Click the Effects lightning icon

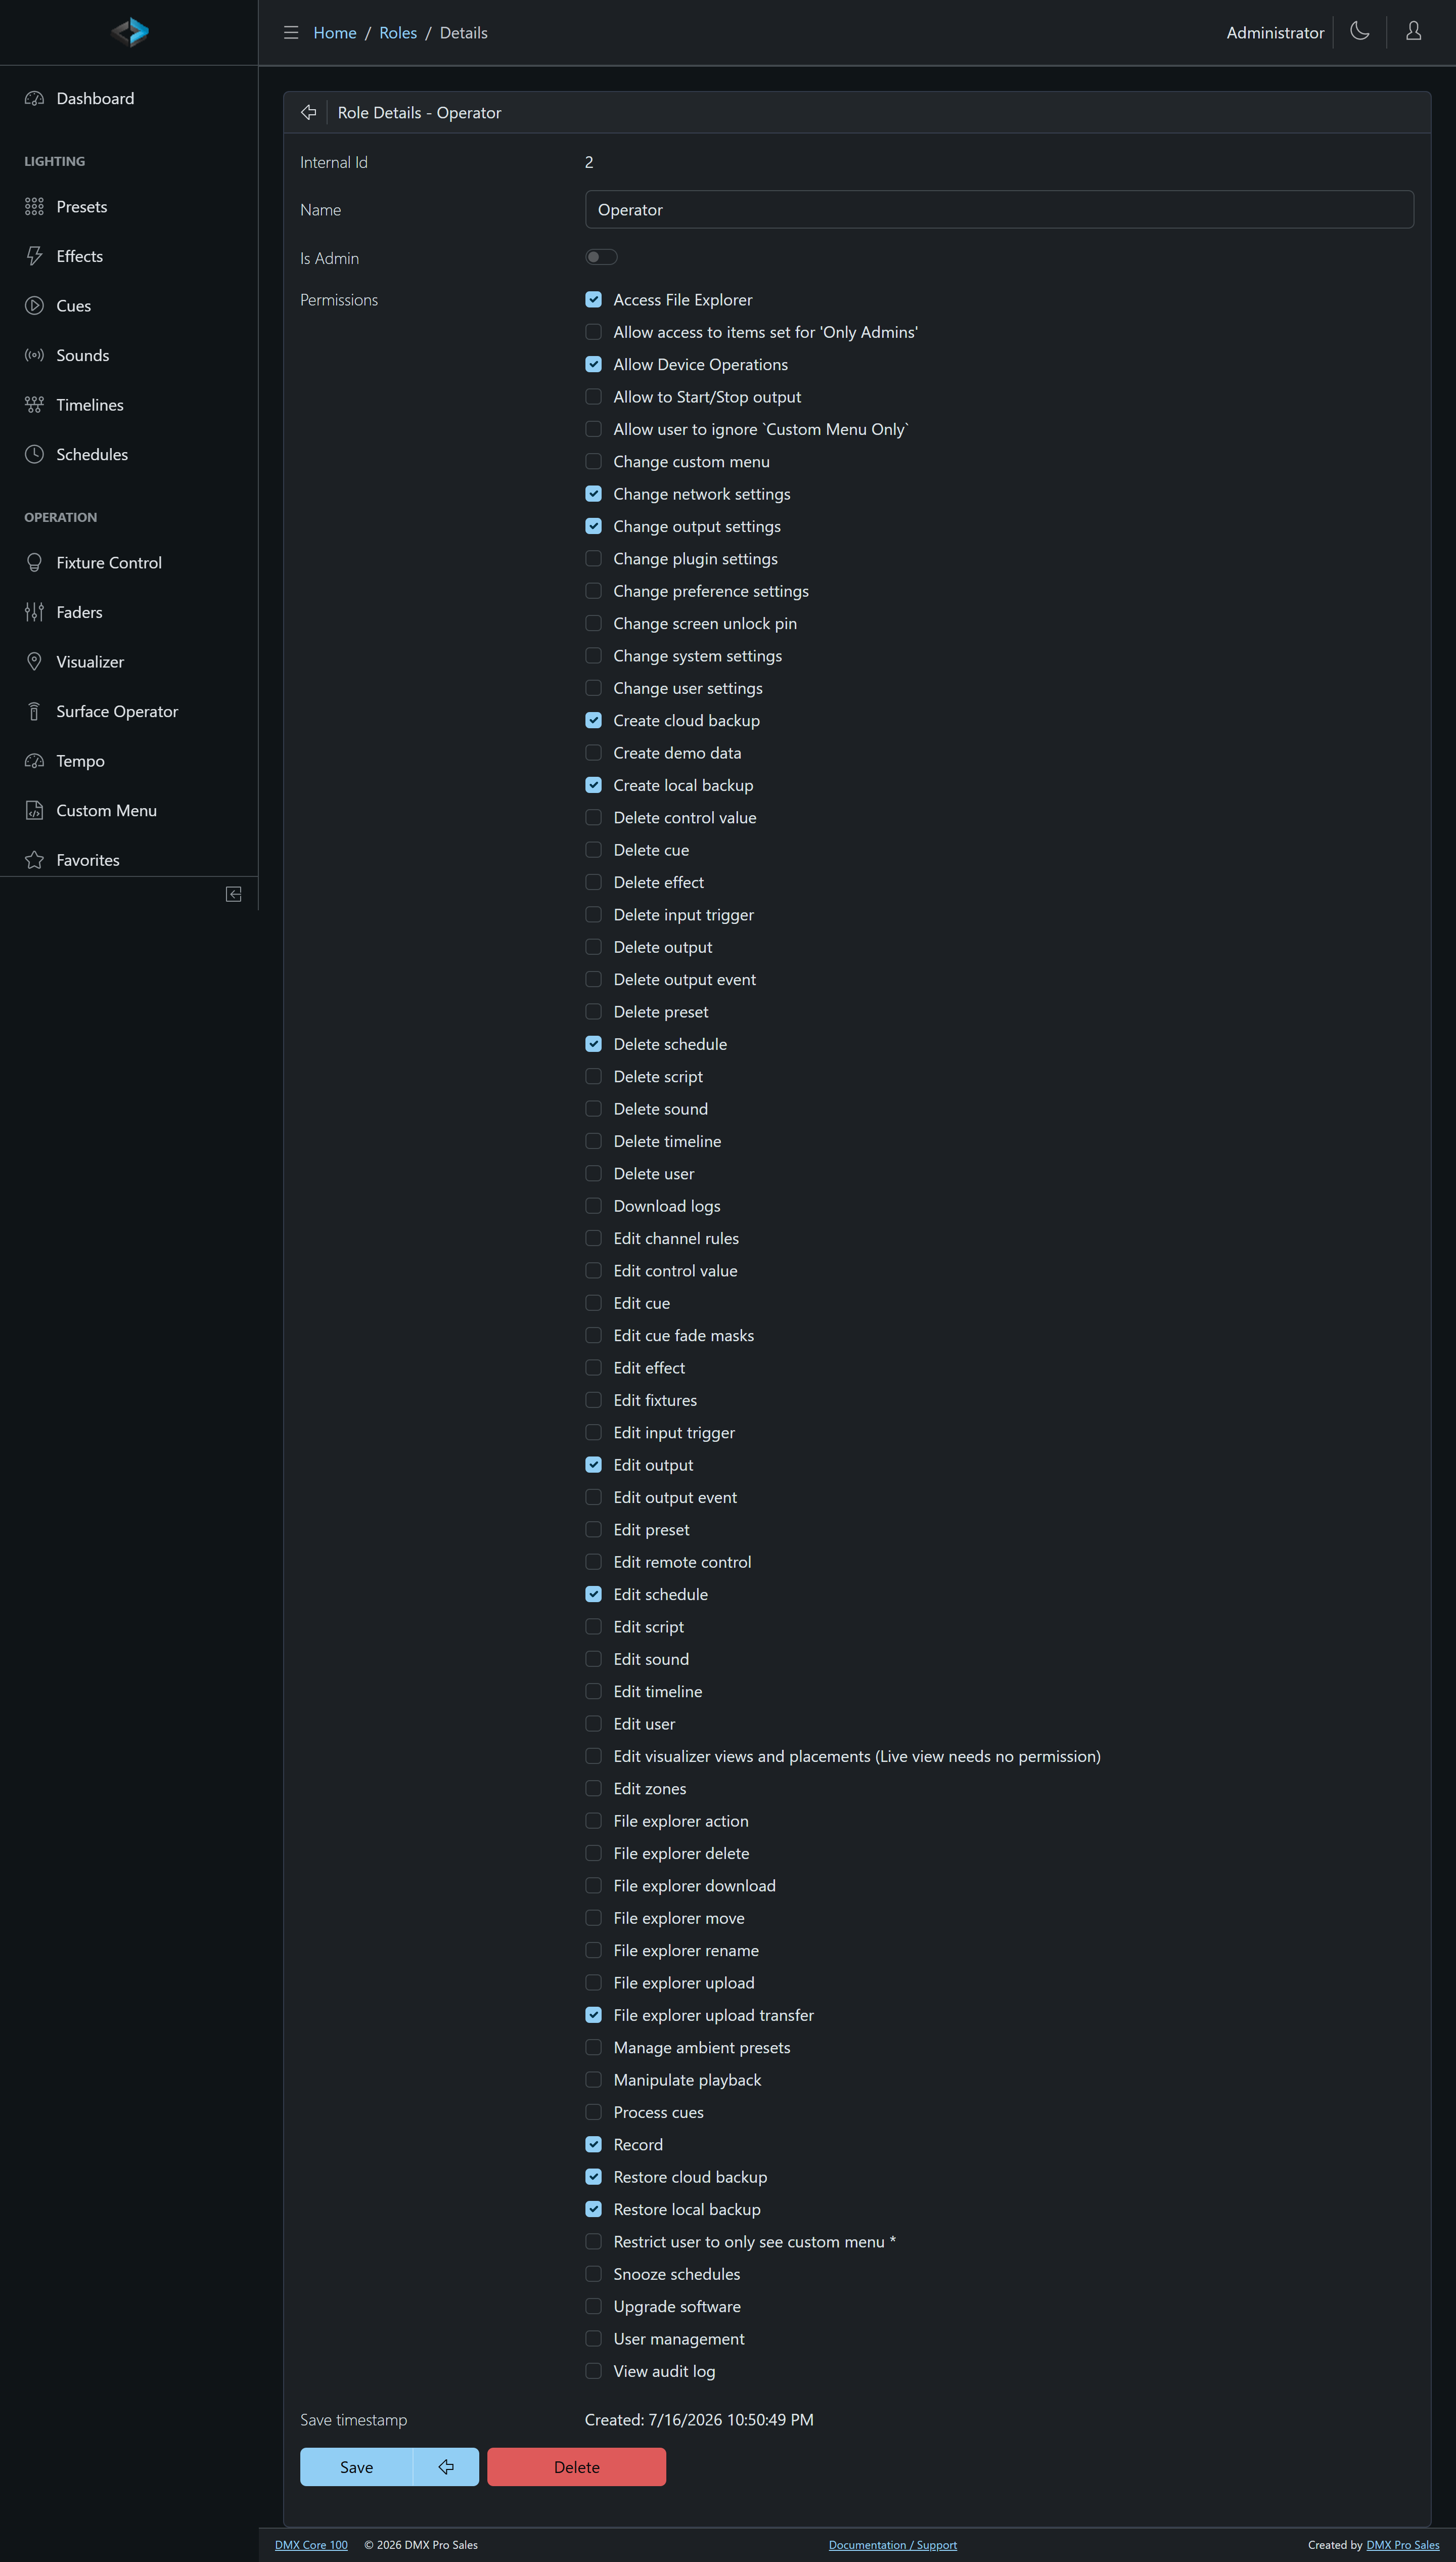point(34,256)
